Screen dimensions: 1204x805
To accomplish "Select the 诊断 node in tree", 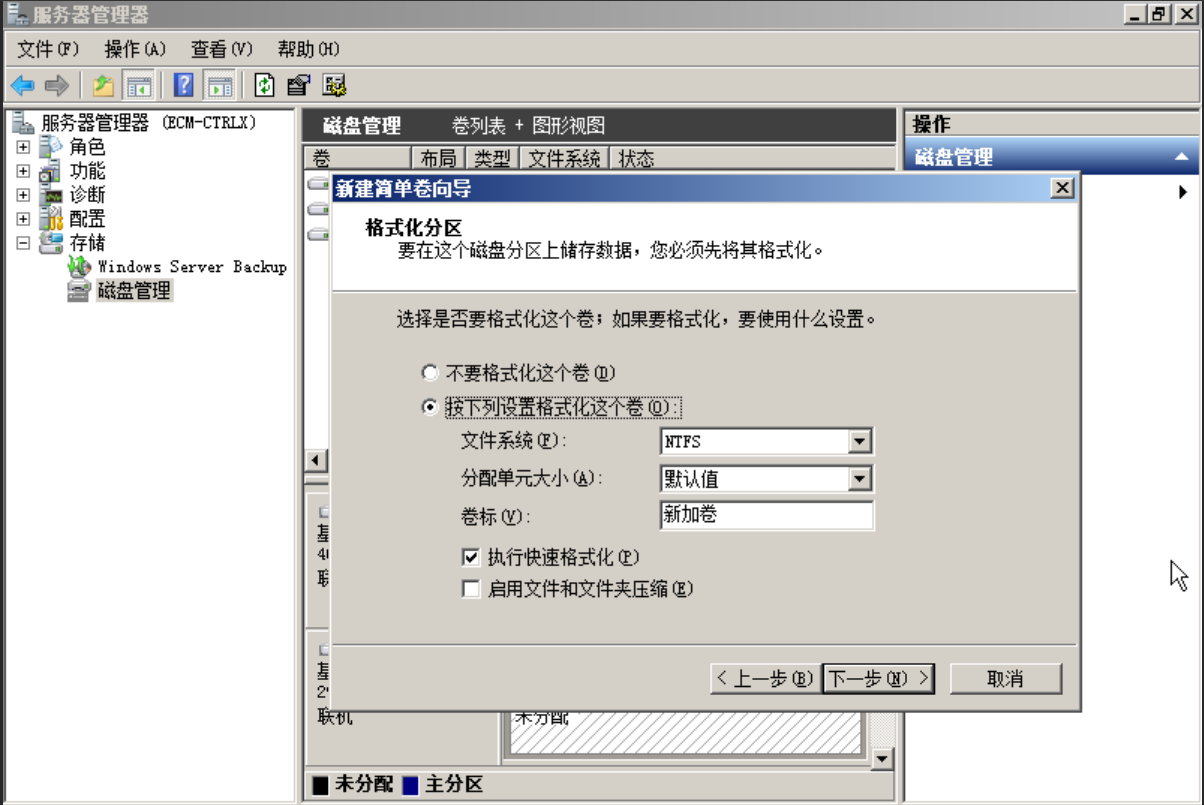I will point(87,195).
